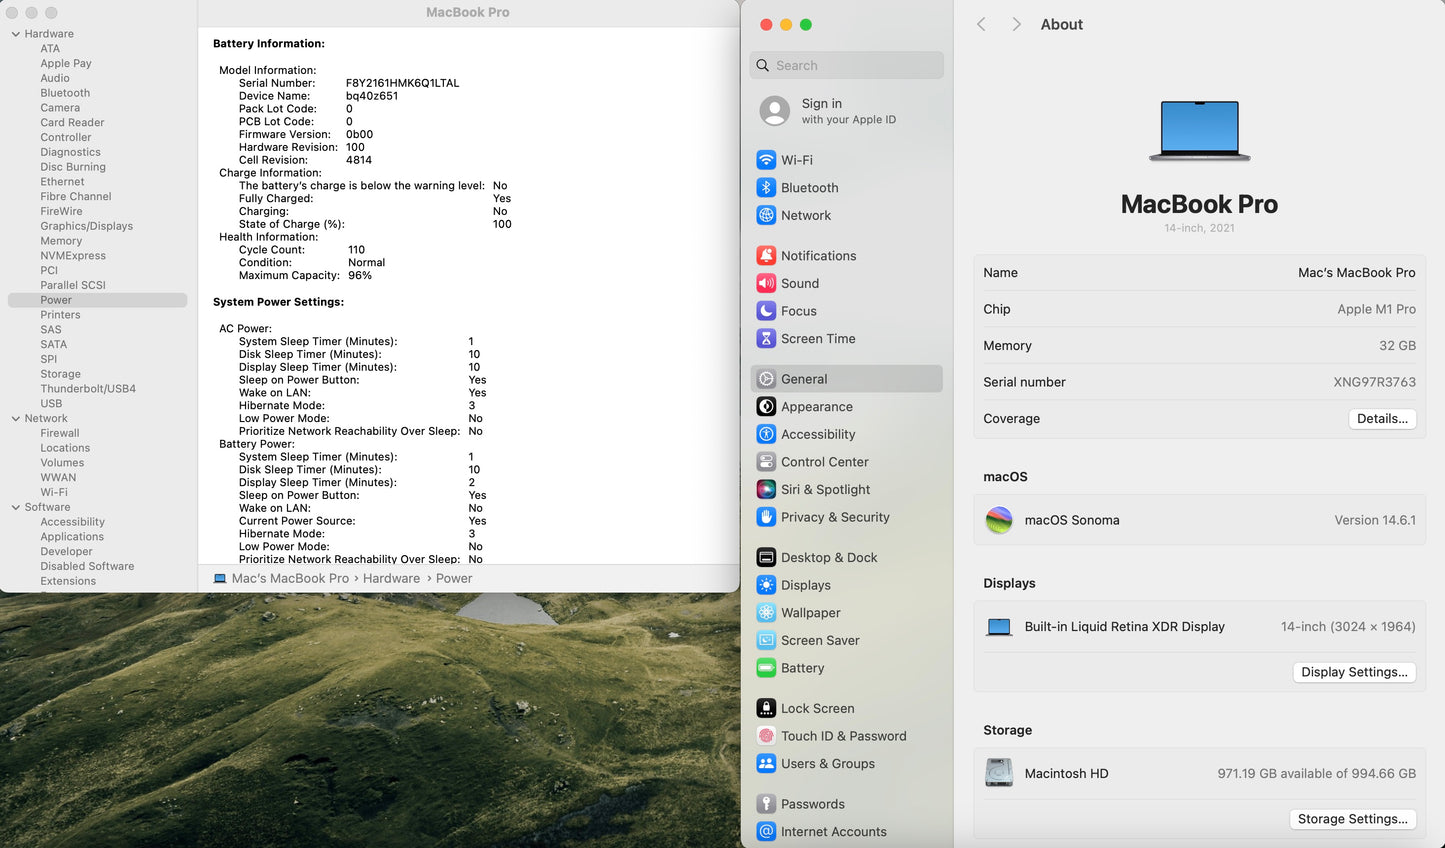Select Card Reader in Hardware list
Image resolution: width=1445 pixels, height=848 pixels.
[72, 123]
